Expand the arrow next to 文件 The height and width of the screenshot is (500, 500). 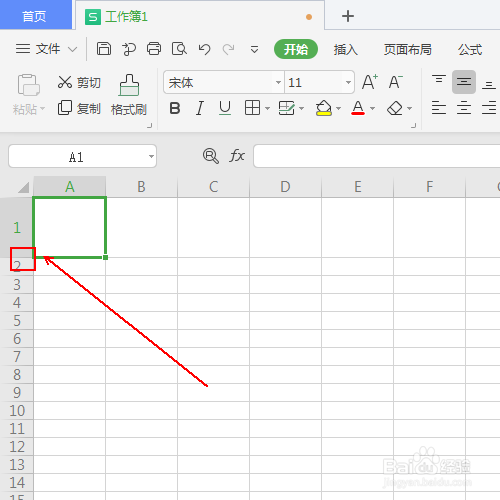point(72,50)
